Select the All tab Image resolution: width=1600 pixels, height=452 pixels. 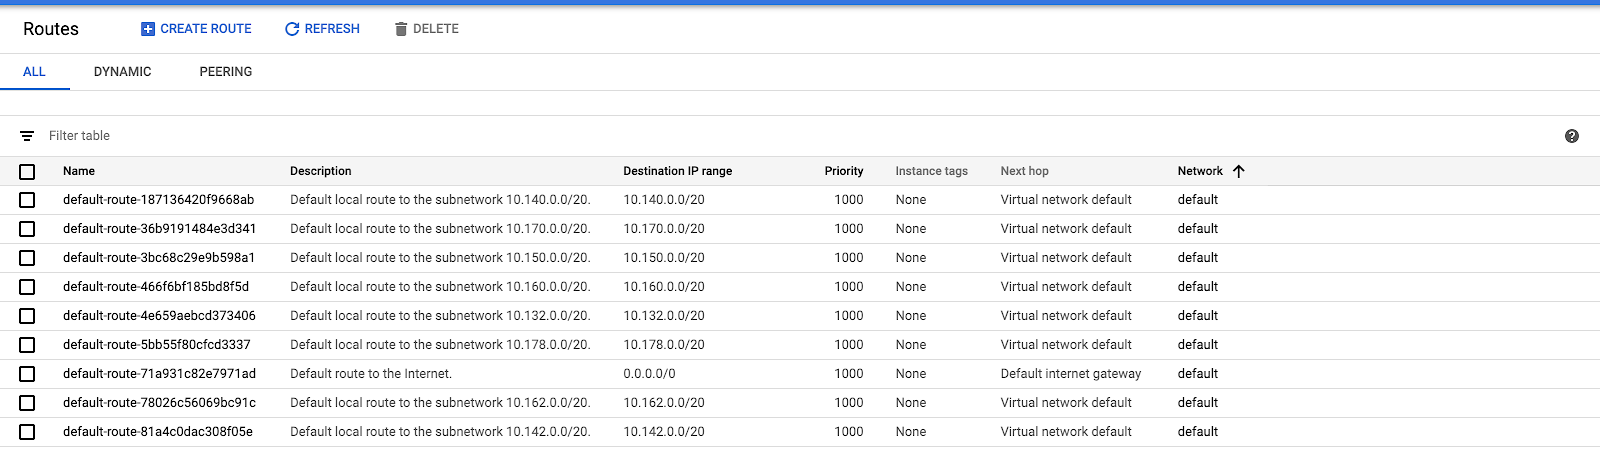point(34,72)
